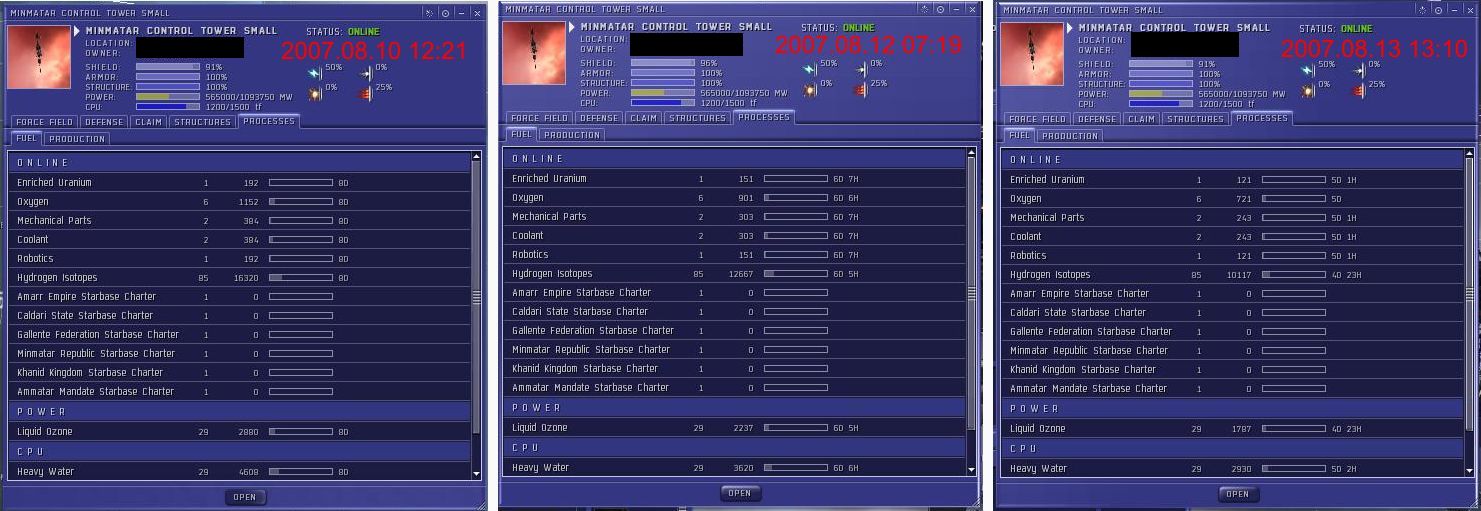The height and width of the screenshot is (511, 1481).
Task: Collapse the tower header triangle, 08.12 window
Action: pyautogui.click(x=574, y=26)
